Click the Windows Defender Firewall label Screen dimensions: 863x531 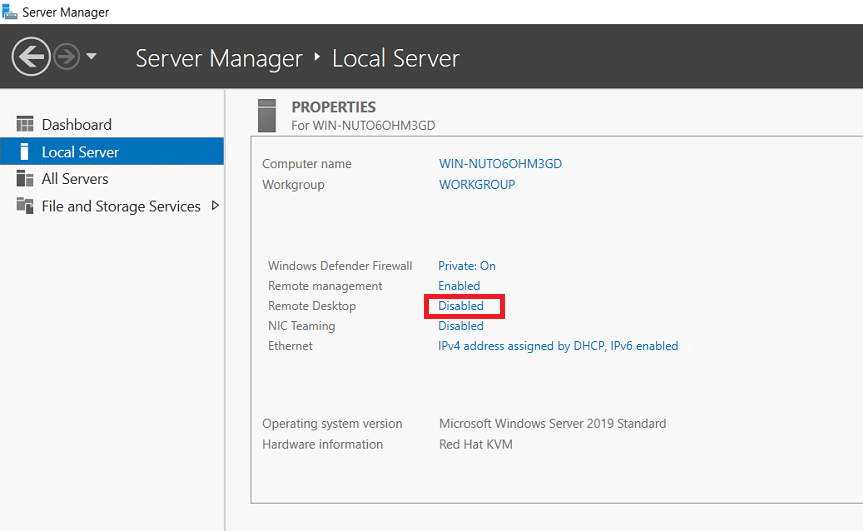tap(340, 266)
